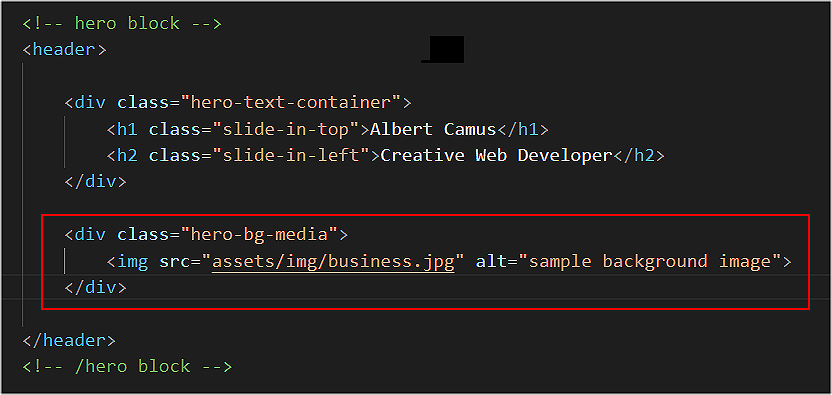Click the hero-bg-media class value

259,234
